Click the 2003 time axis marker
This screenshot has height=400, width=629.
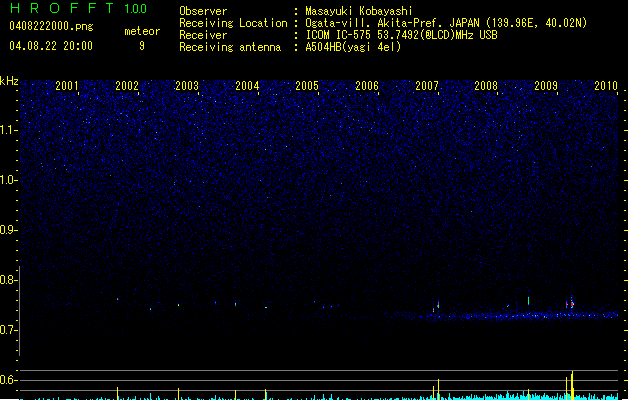click(x=187, y=85)
